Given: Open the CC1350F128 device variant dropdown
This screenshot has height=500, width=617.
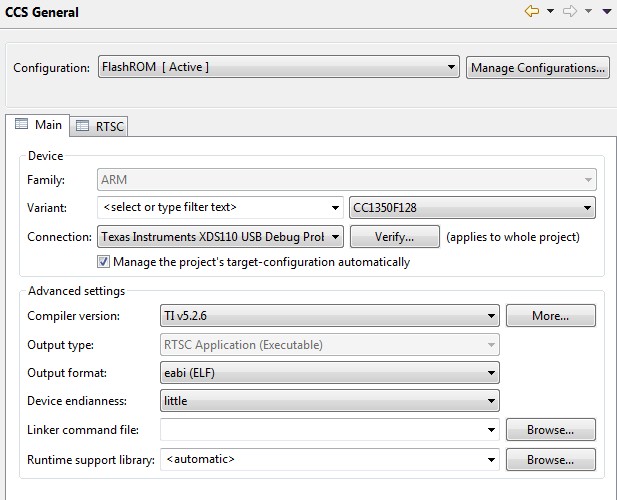Looking at the screenshot, I should (x=472, y=207).
